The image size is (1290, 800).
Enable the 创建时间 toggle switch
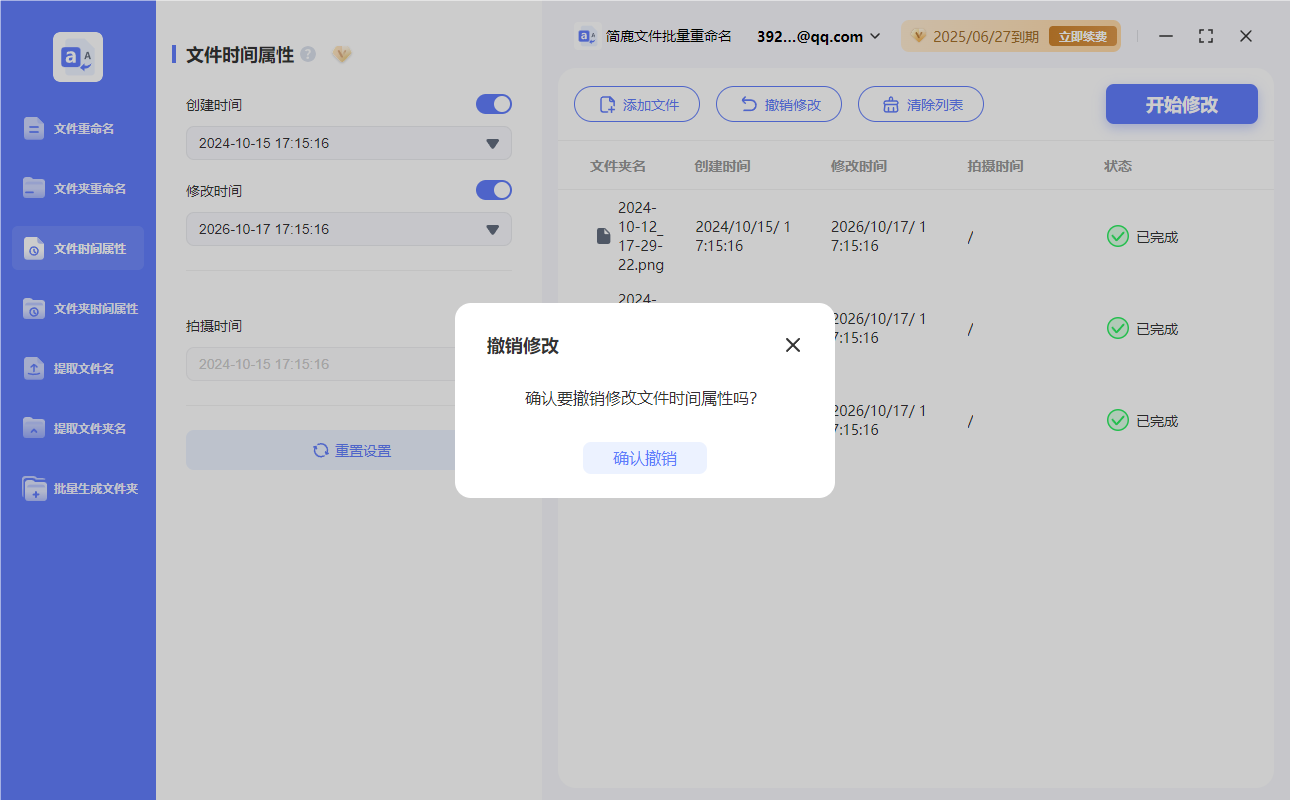click(x=493, y=104)
